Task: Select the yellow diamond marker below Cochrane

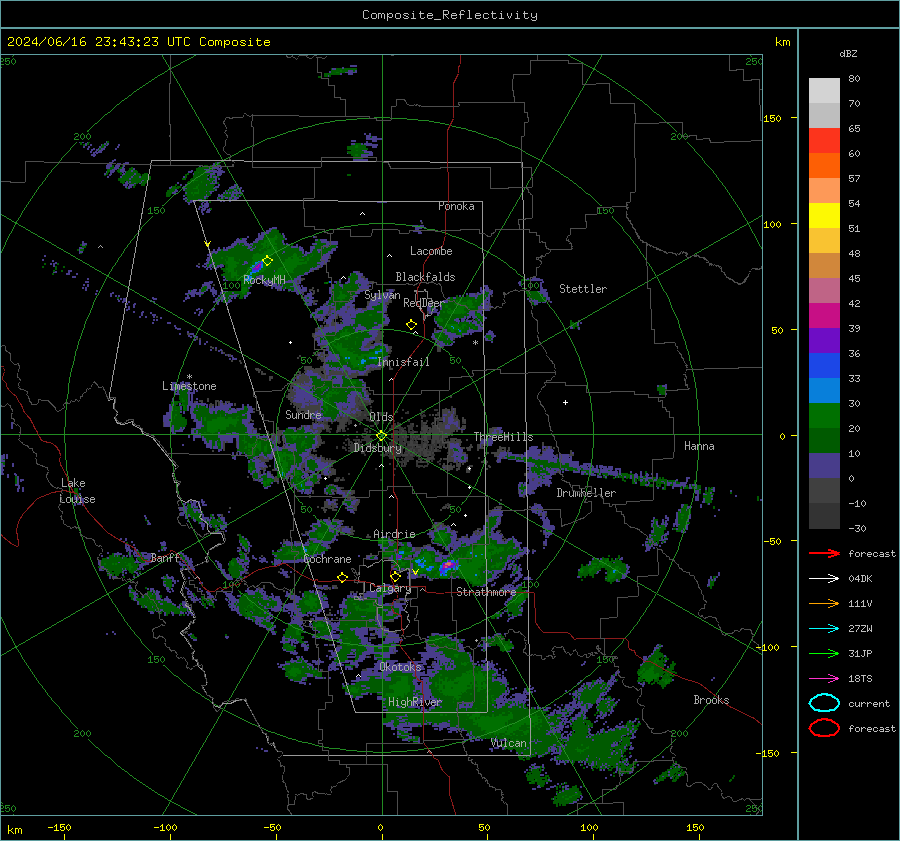Action: coord(343,577)
